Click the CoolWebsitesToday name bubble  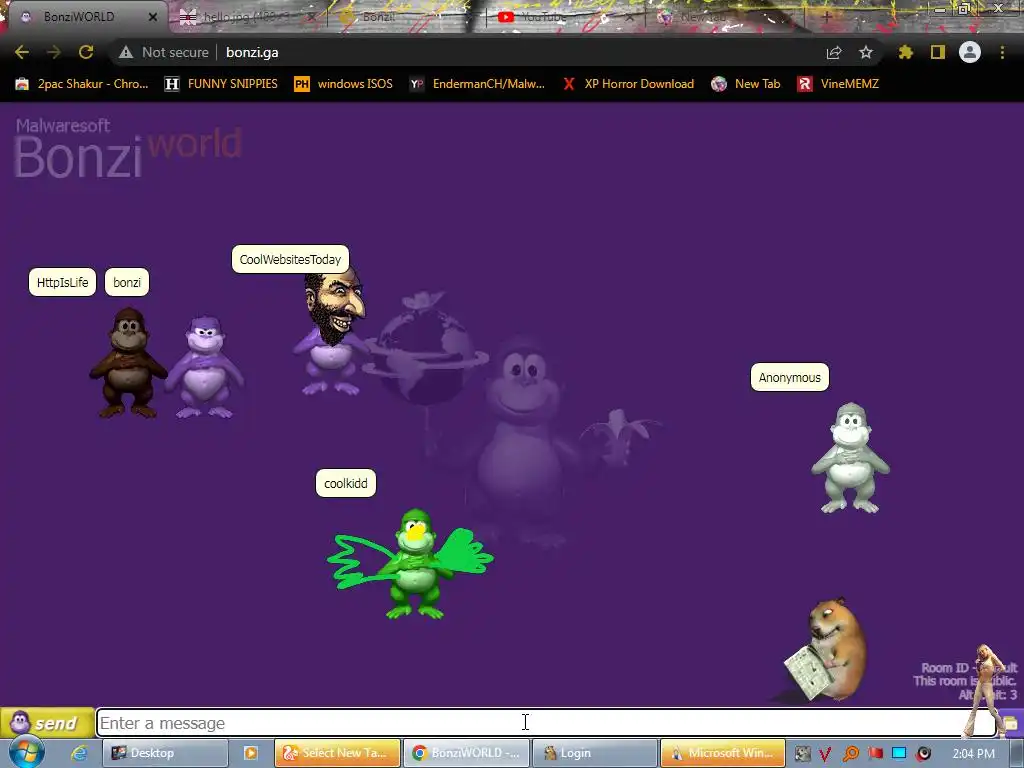pos(291,259)
